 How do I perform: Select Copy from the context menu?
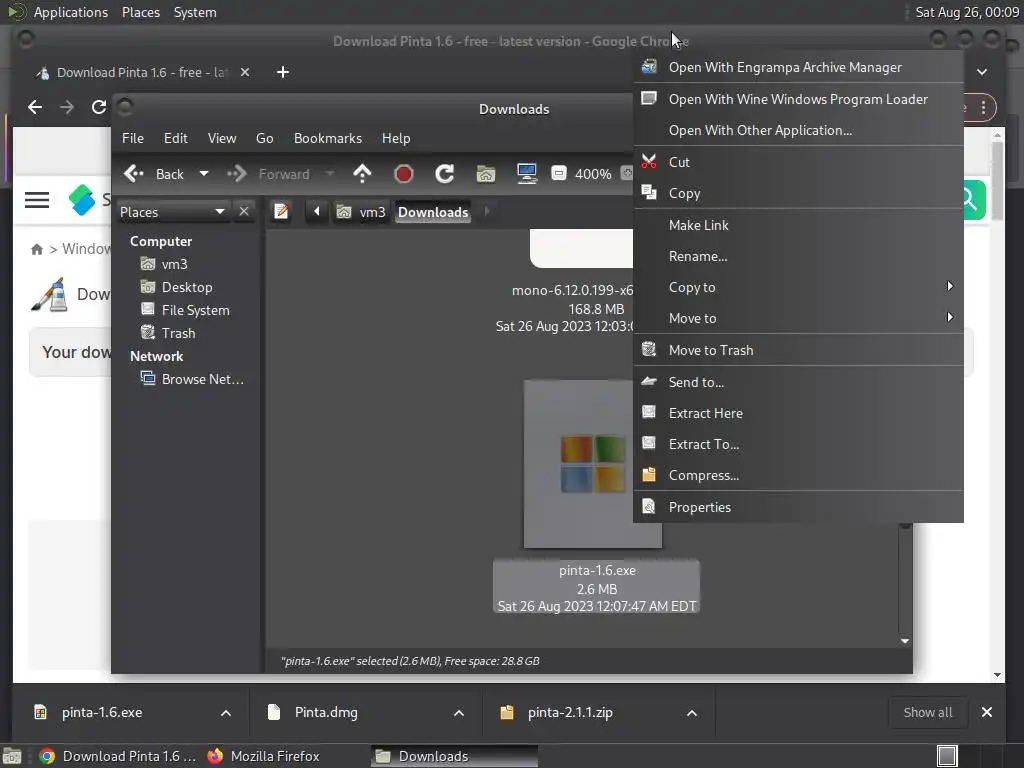pyautogui.click(x=798, y=193)
